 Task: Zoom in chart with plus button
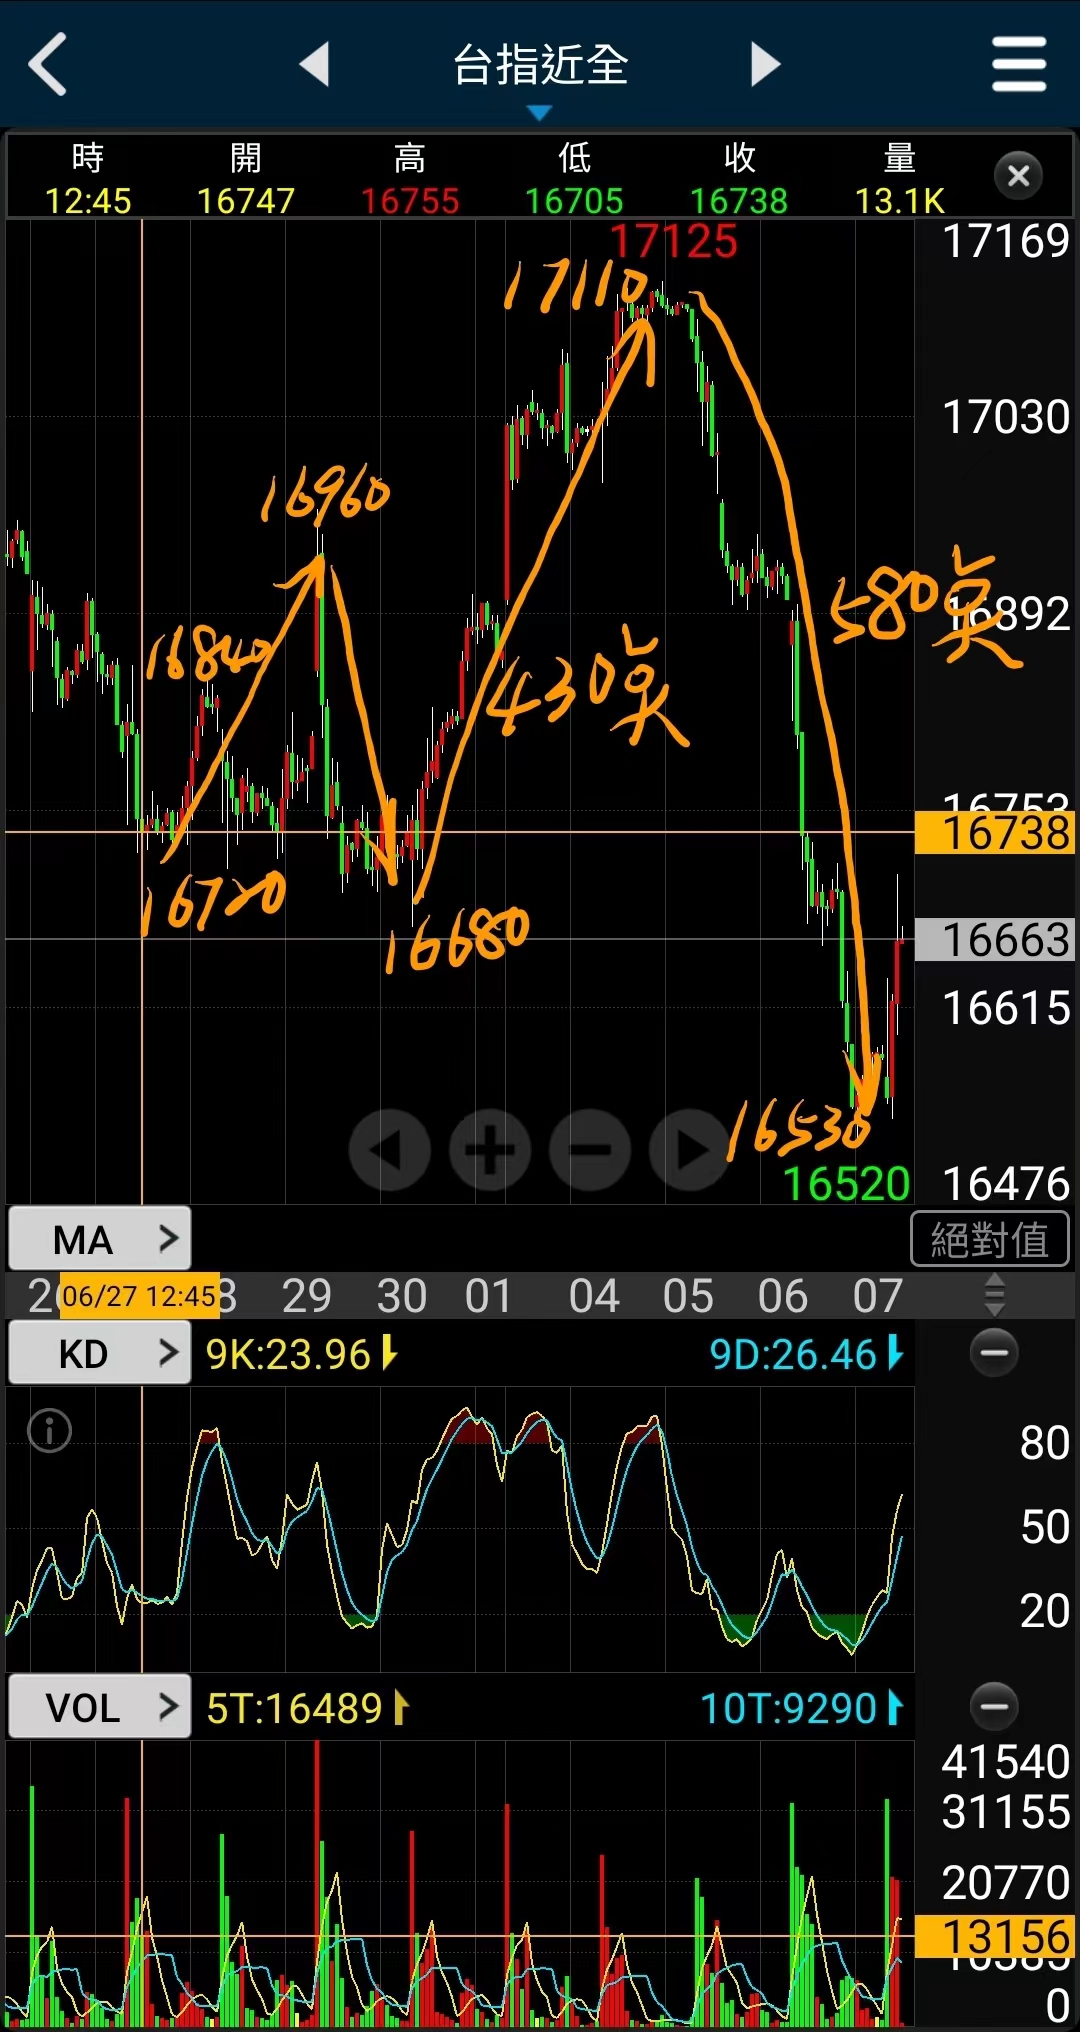[490, 1150]
